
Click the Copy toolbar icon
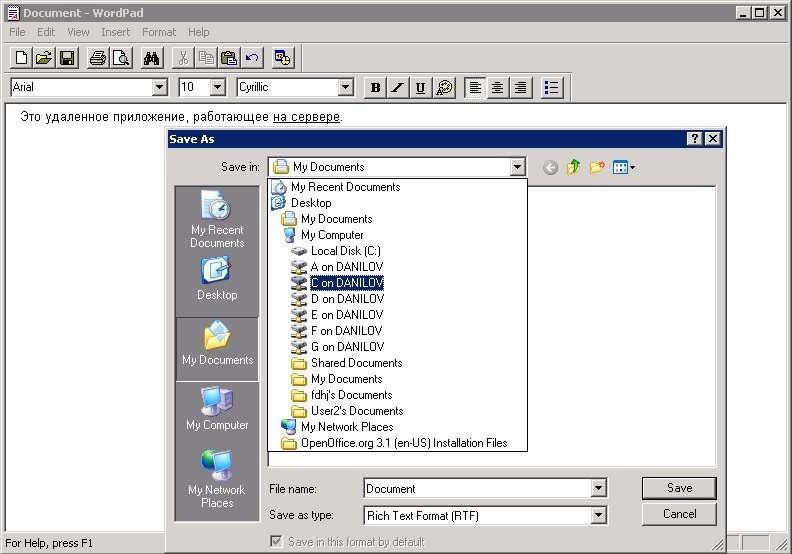click(206, 58)
